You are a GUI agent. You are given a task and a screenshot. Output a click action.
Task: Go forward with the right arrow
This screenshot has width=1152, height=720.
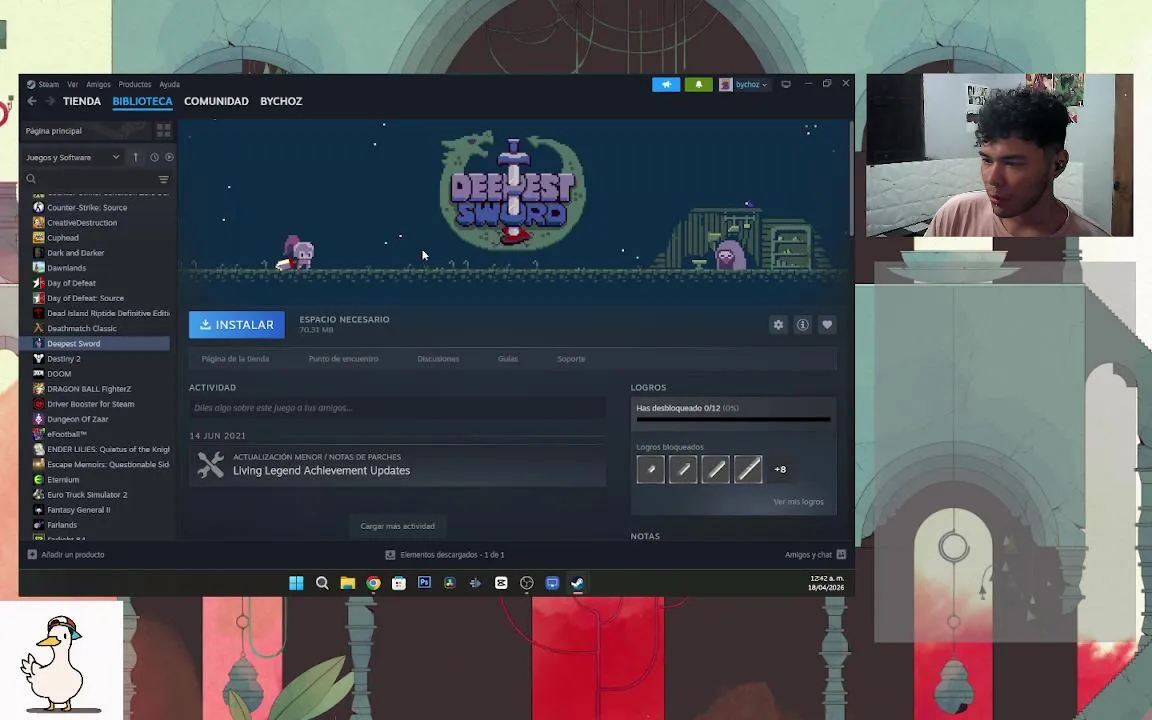coord(50,101)
